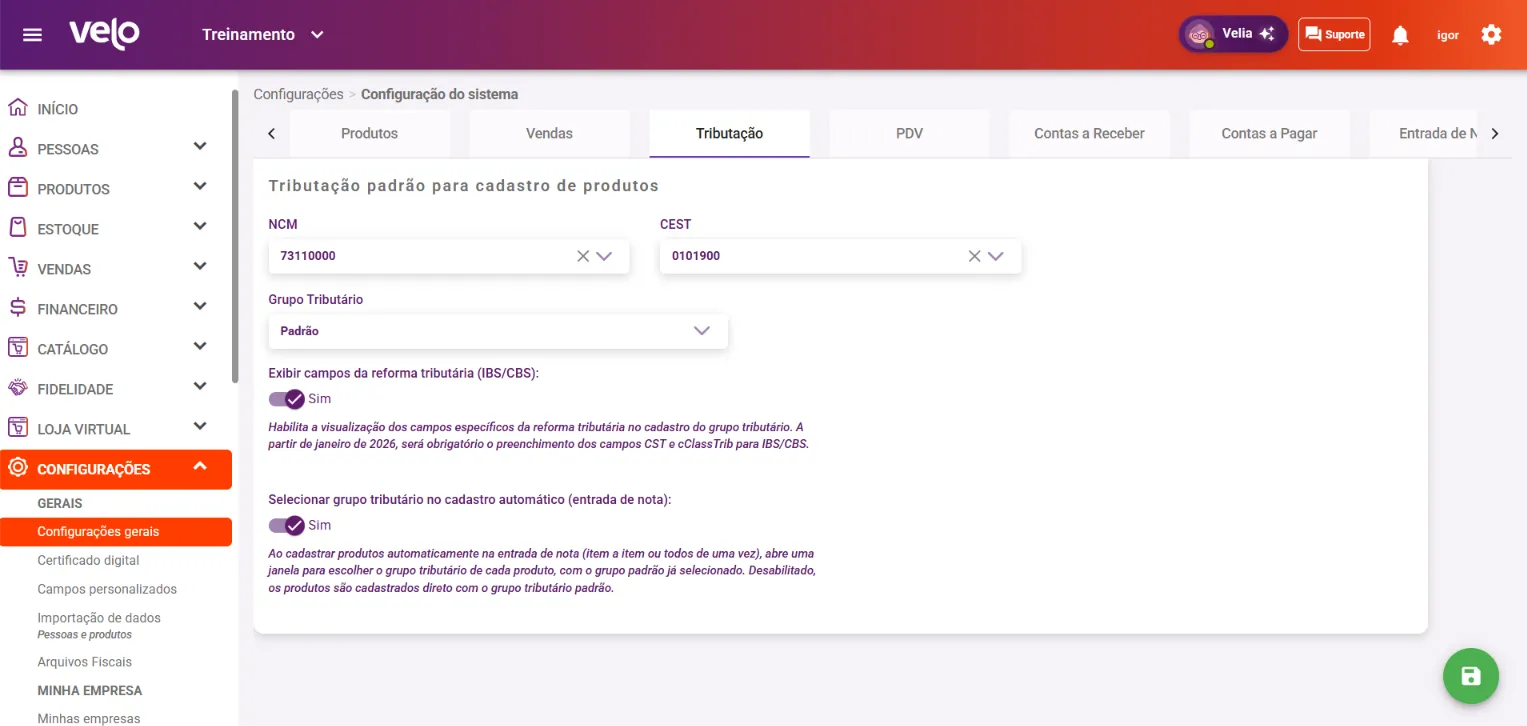Screen dimensions: 1527x726
Task: Click the igor user name
Action: tap(1447, 35)
